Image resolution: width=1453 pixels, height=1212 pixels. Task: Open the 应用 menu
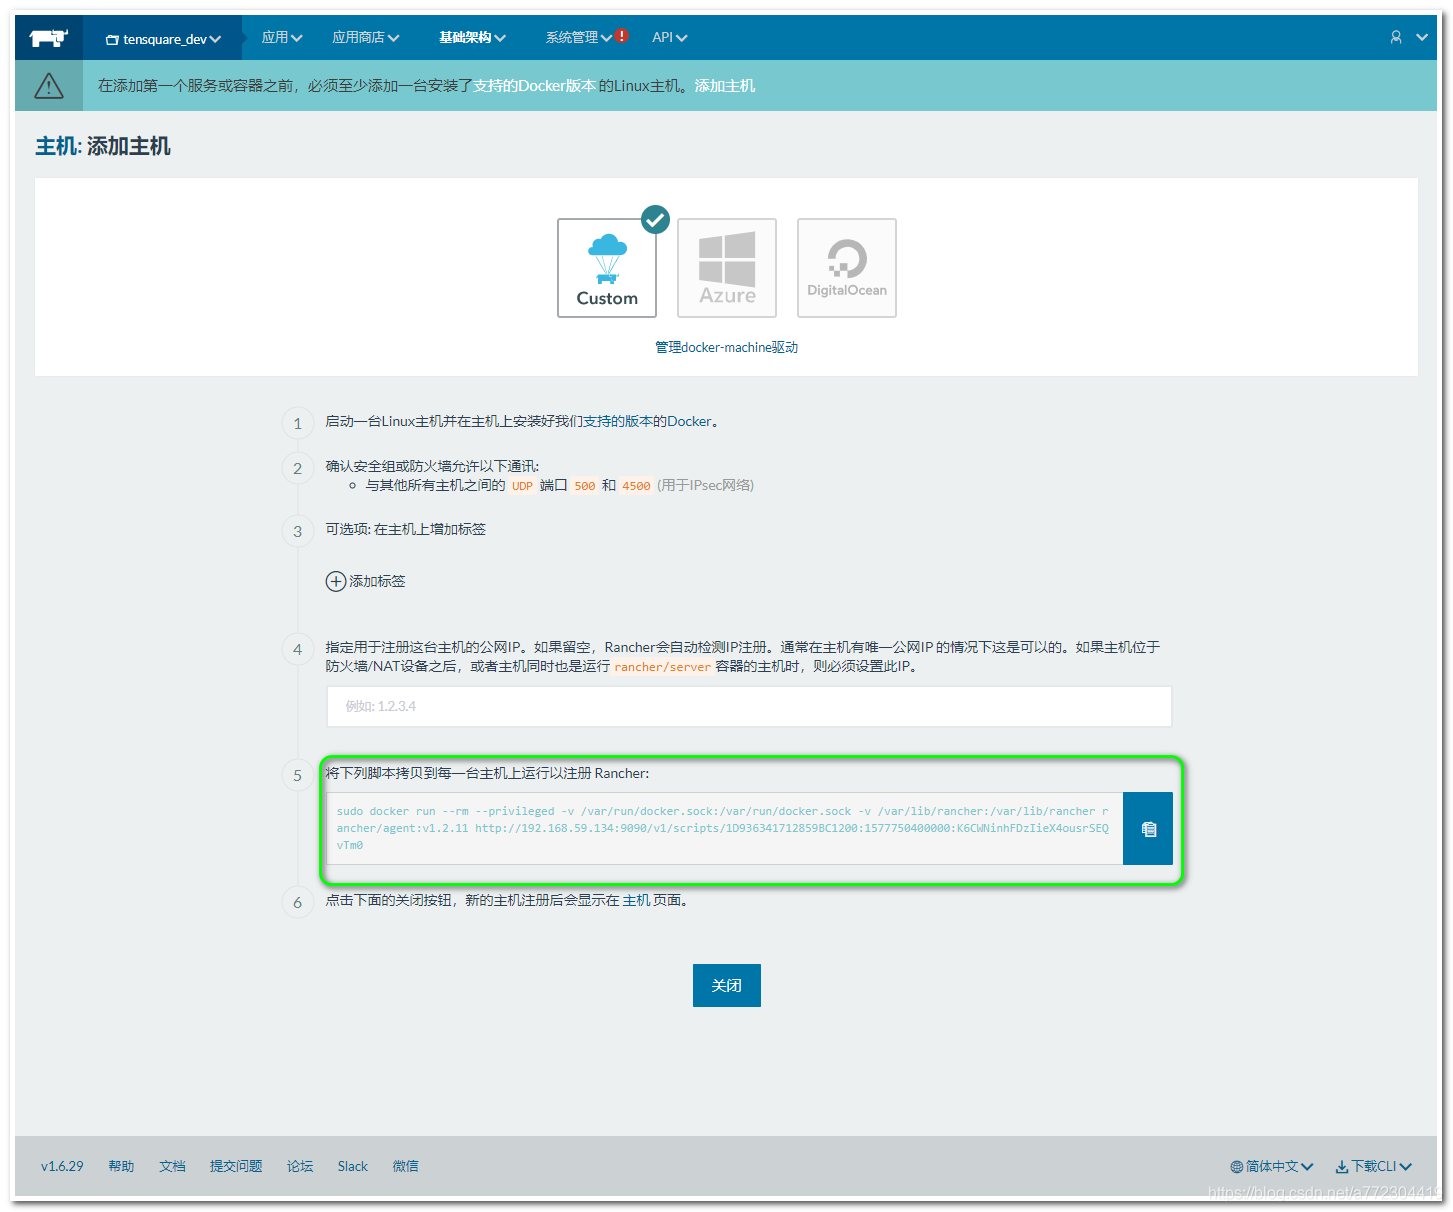[x=282, y=37]
